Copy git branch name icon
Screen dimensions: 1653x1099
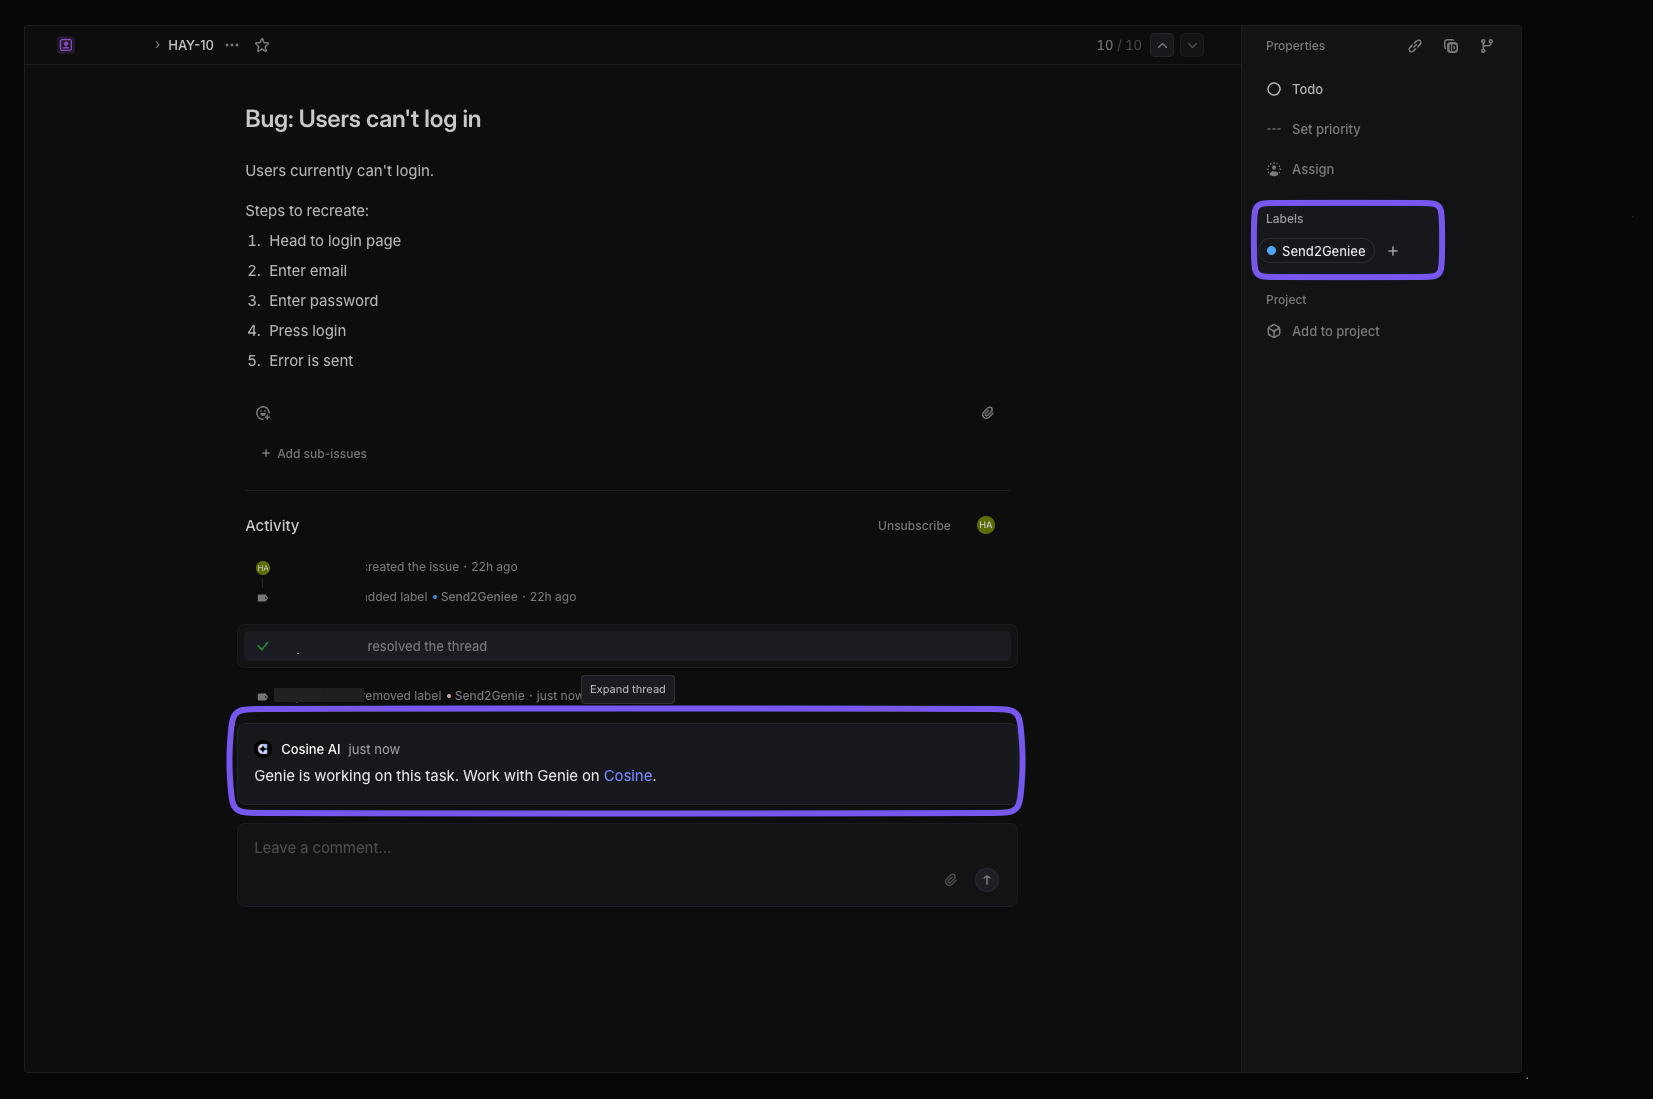[x=1487, y=46]
